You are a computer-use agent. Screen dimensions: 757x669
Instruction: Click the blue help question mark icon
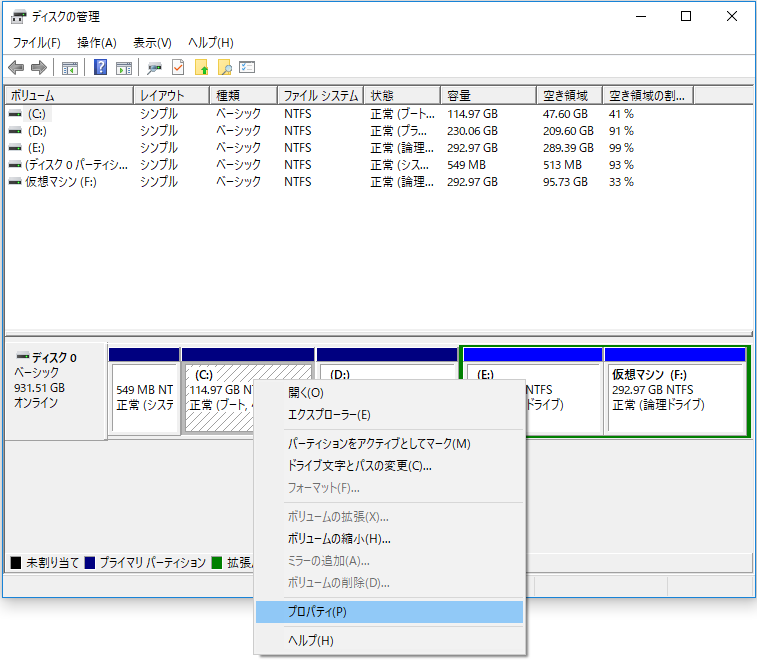(100, 68)
